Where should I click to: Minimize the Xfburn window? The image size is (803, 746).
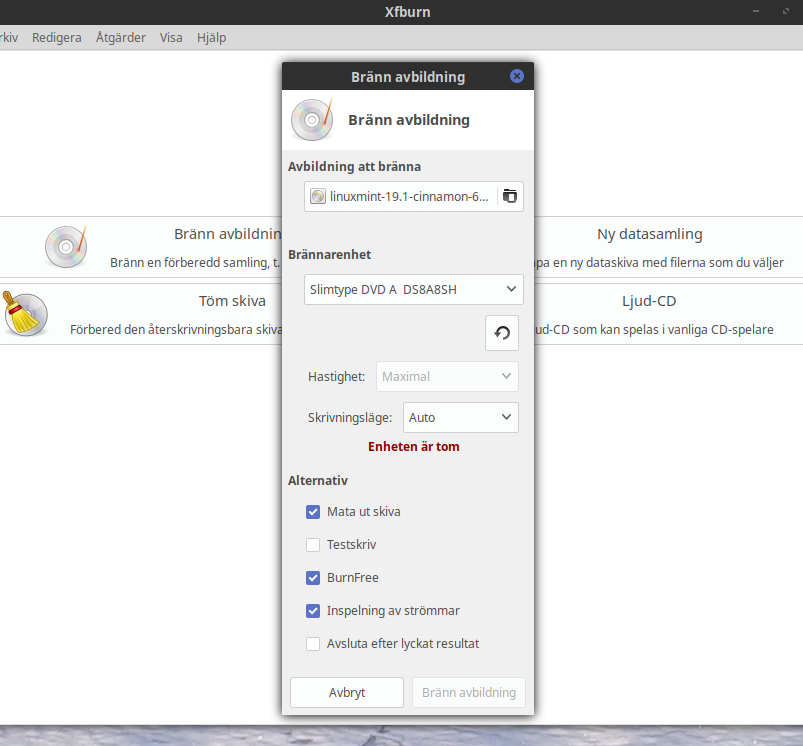coord(756,11)
